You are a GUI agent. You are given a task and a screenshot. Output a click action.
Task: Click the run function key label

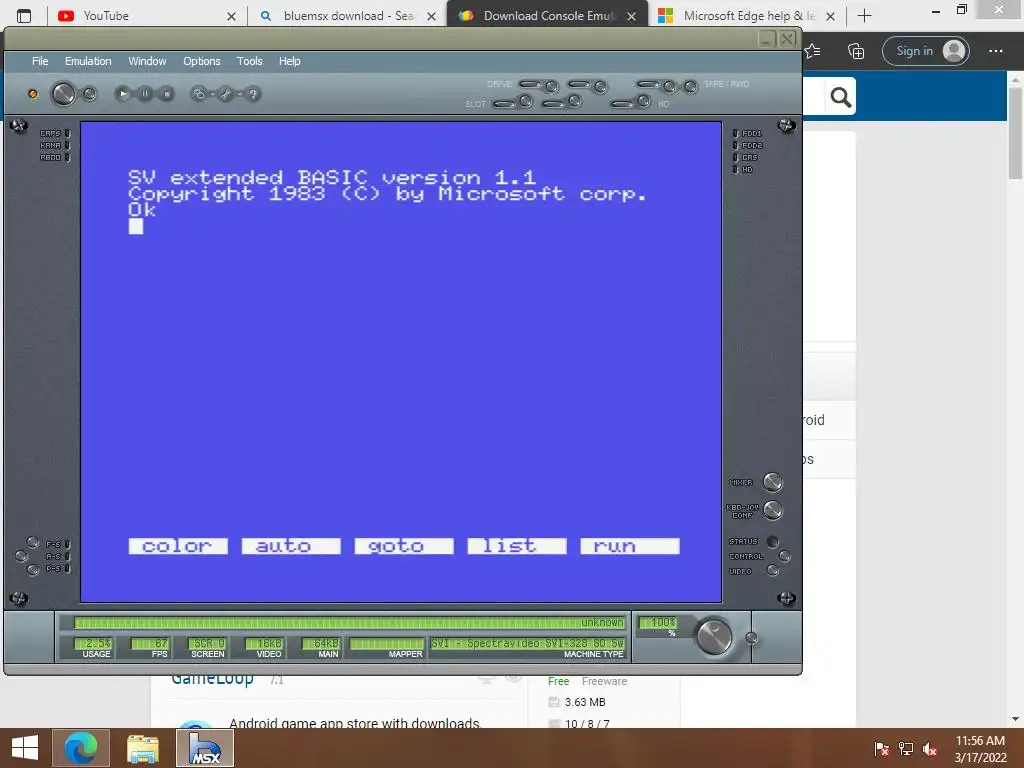click(630, 546)
